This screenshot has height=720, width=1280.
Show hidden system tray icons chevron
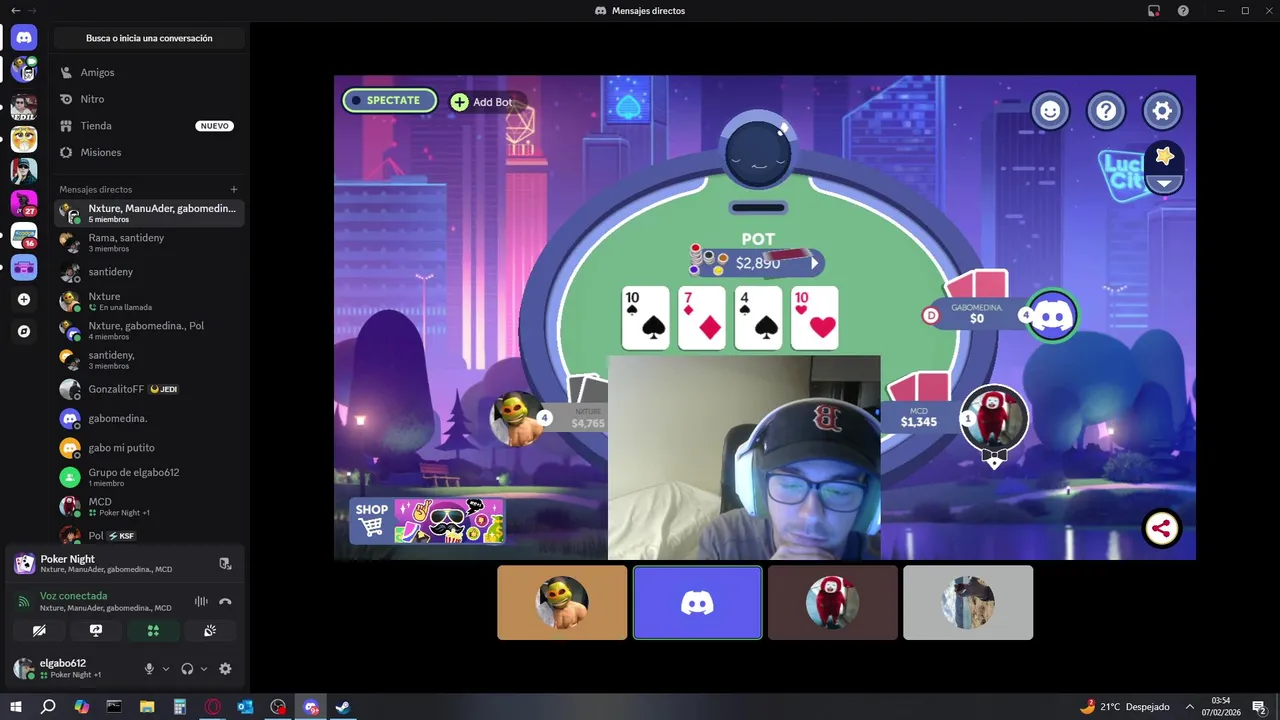click(1190, 707)
